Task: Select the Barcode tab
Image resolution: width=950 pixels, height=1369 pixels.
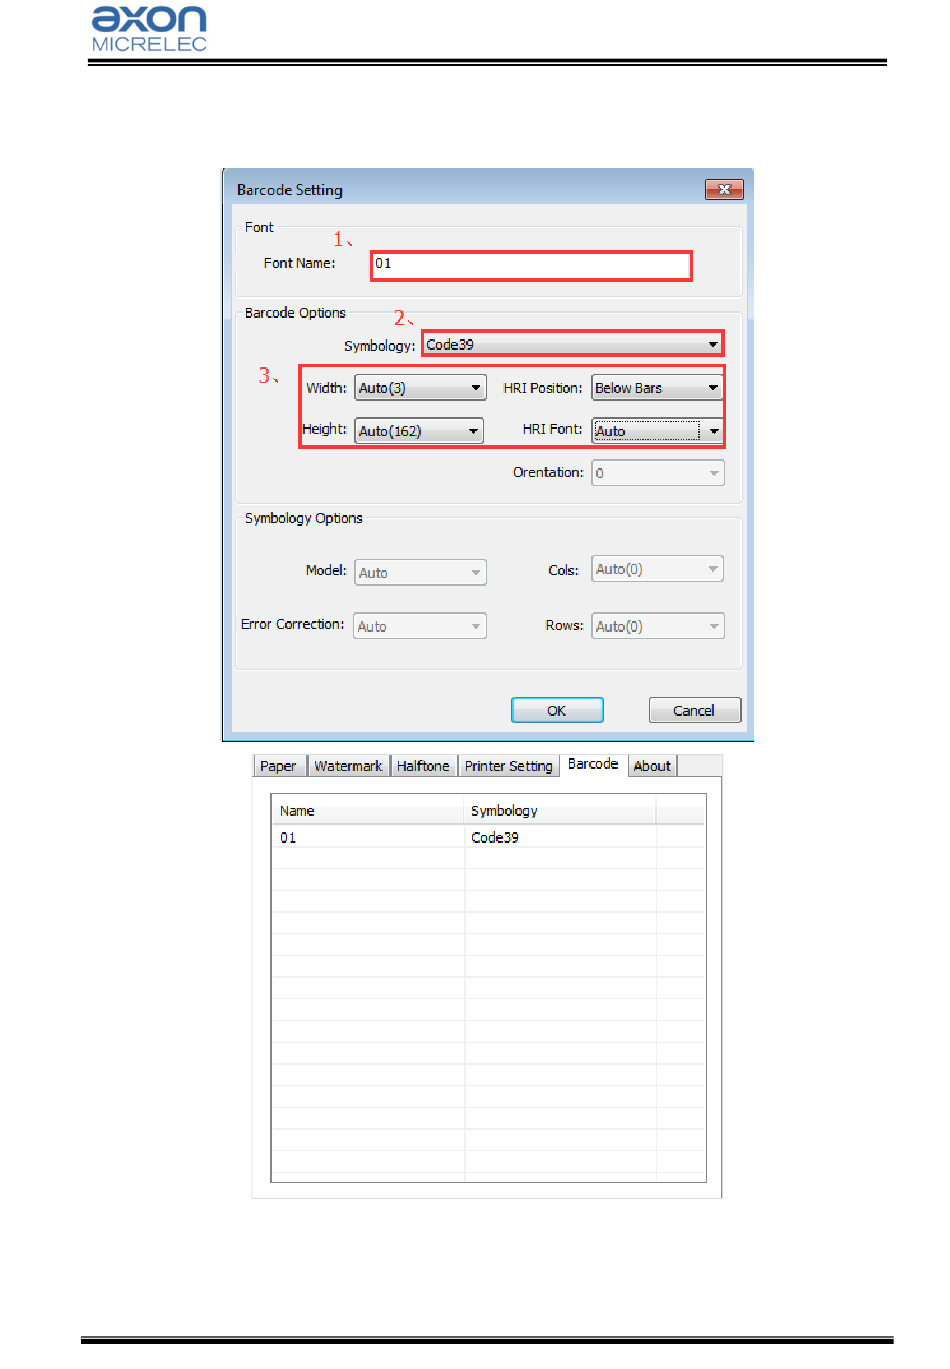Action: tap(593, 764)
